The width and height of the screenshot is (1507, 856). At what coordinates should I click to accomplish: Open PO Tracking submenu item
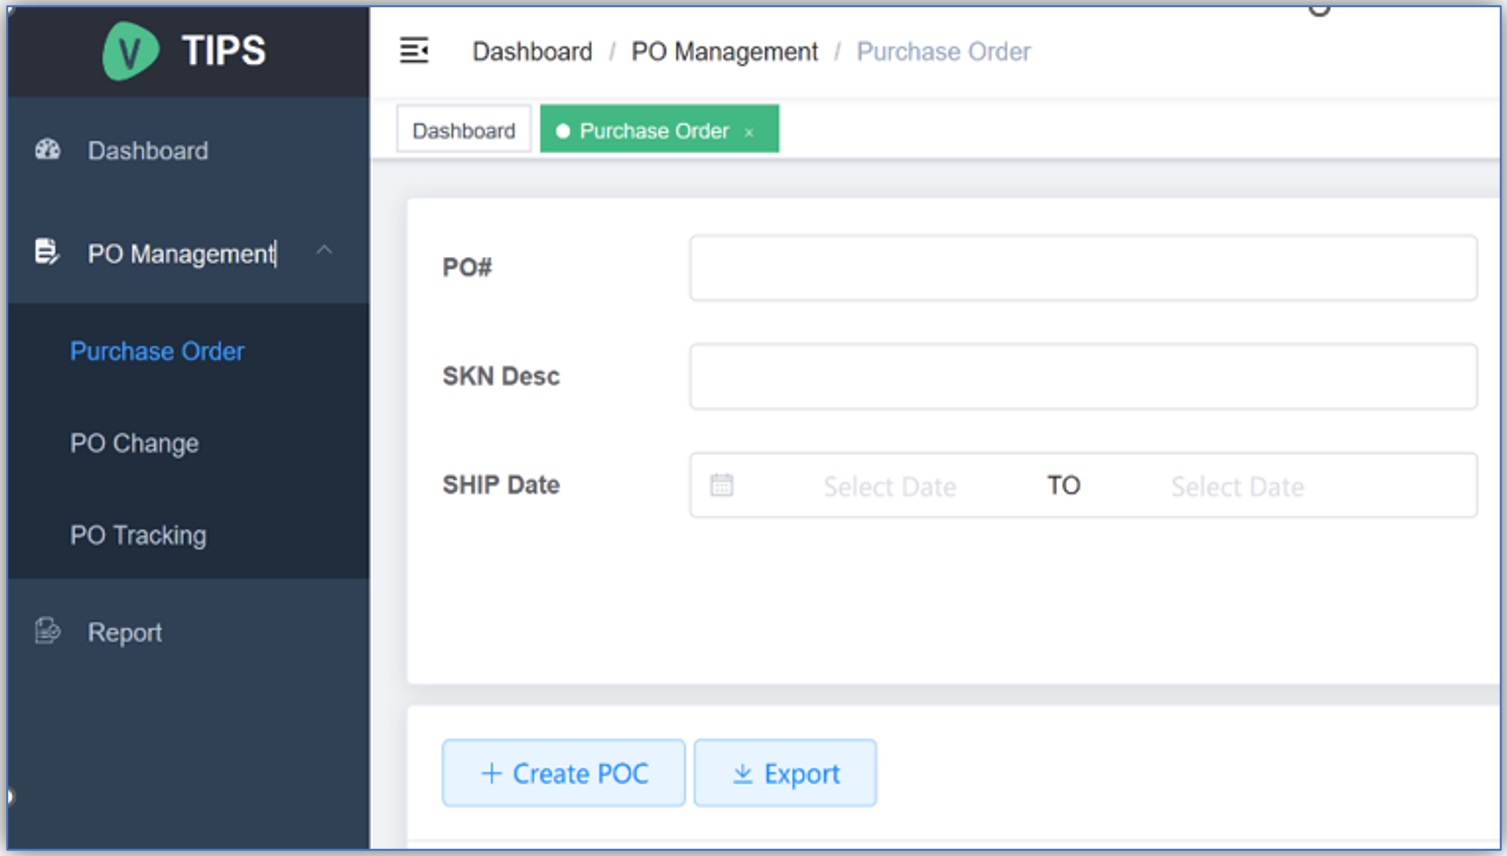(x=138, y=536)
